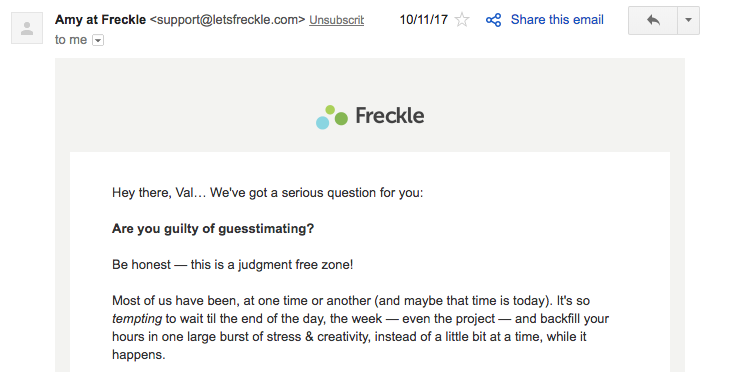Open the Share this email link

coord(557,20)
